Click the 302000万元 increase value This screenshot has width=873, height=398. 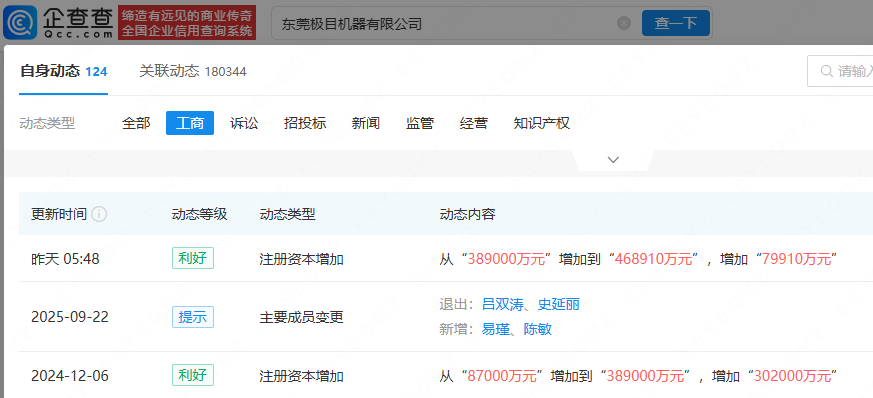point(793,376)
